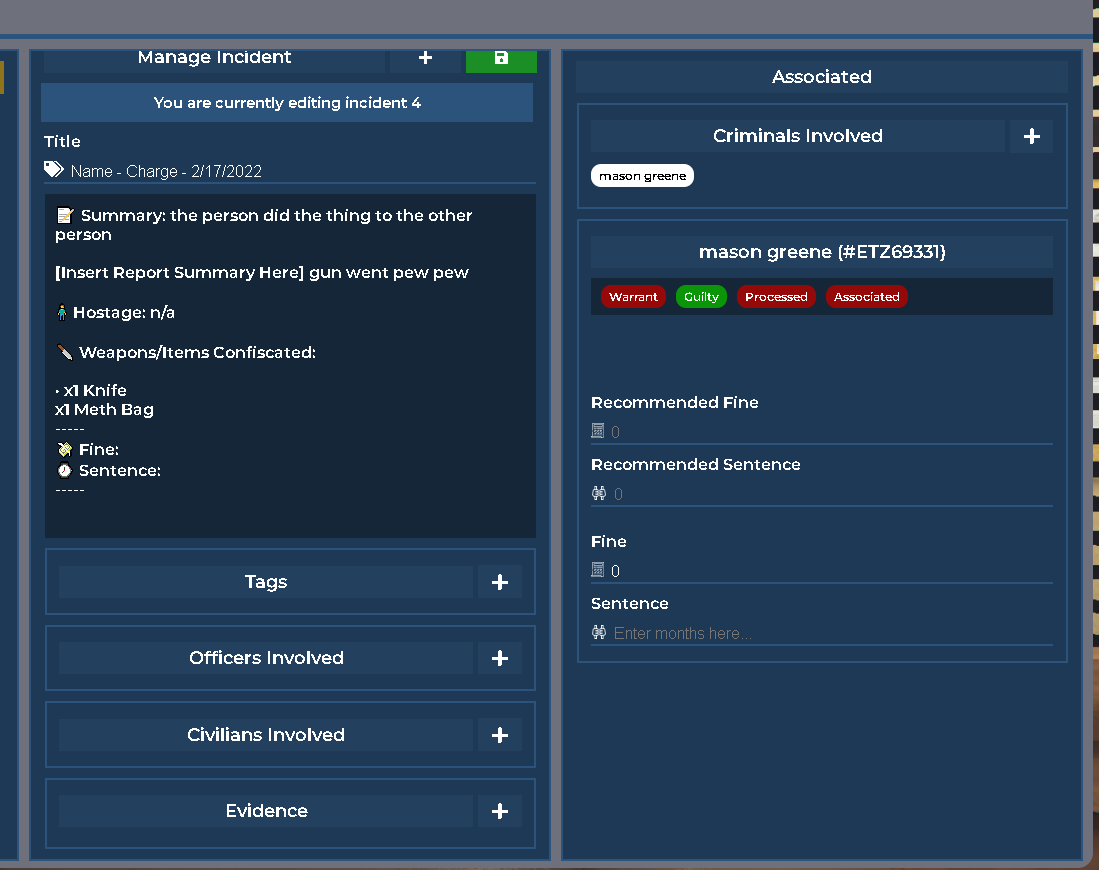
Task: Click the Civilians Involved header
Action: [266, 735]
